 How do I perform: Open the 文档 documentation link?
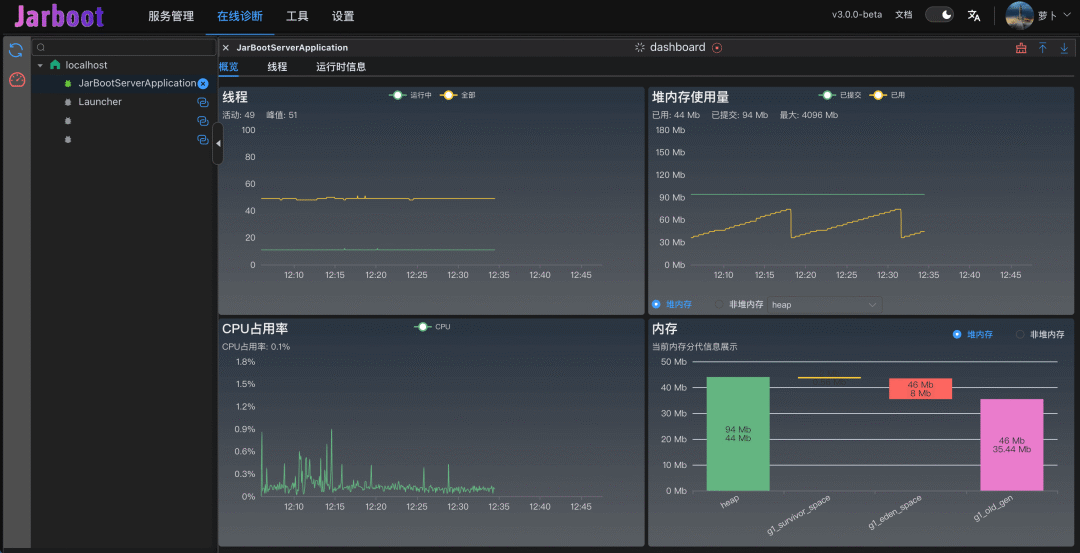pos(903,15)
